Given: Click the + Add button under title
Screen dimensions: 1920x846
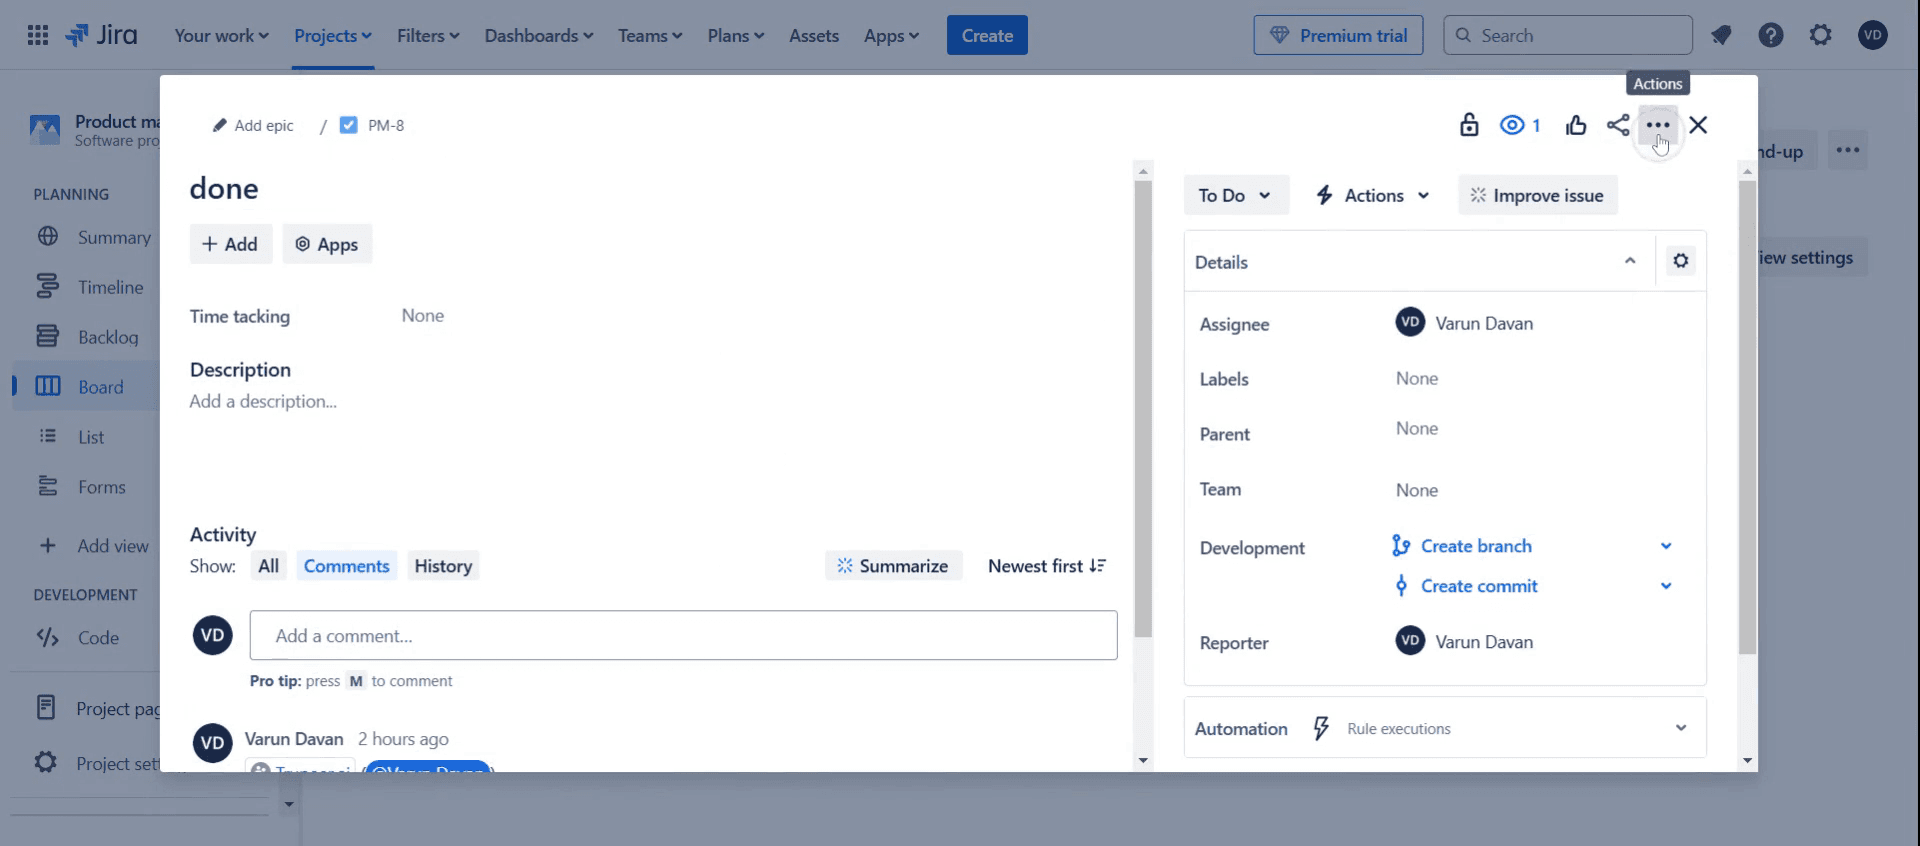Looking at the screenshot, I should coord(231,244).
